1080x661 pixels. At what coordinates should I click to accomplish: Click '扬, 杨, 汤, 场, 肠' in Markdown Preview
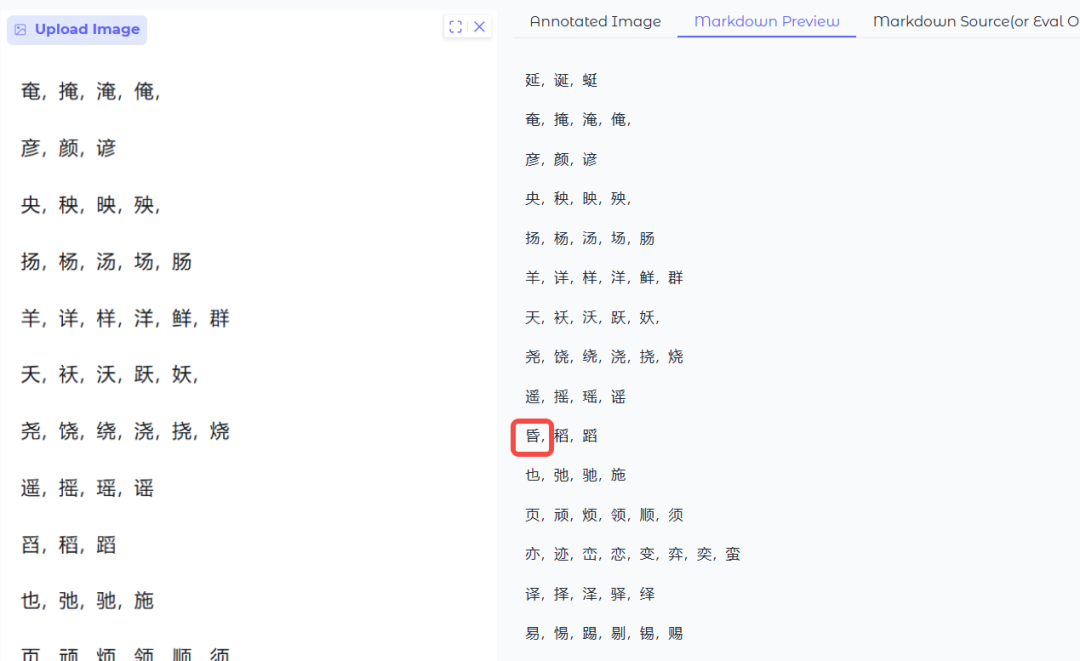point(590,238)
